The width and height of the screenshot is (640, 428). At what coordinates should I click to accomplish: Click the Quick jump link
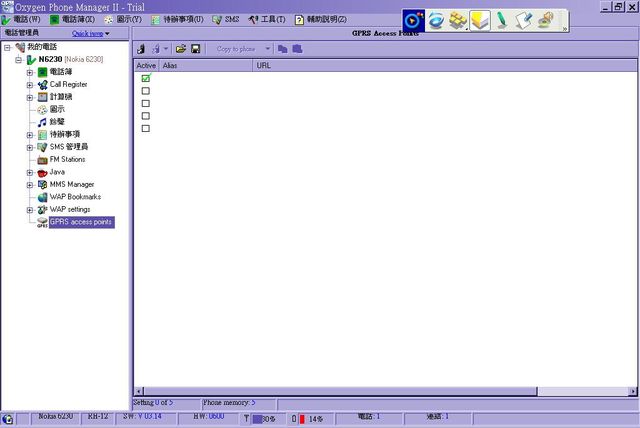(x=87, y=33)
